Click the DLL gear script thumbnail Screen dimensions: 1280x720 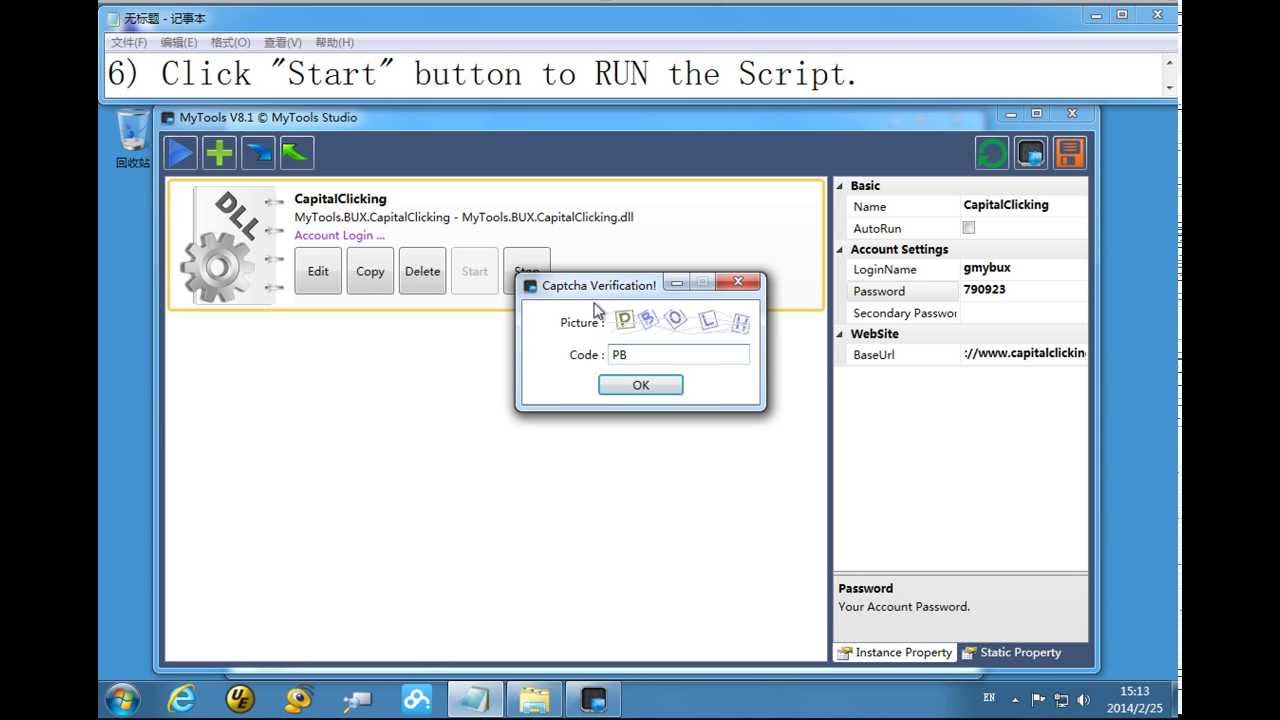pos(232,246)
